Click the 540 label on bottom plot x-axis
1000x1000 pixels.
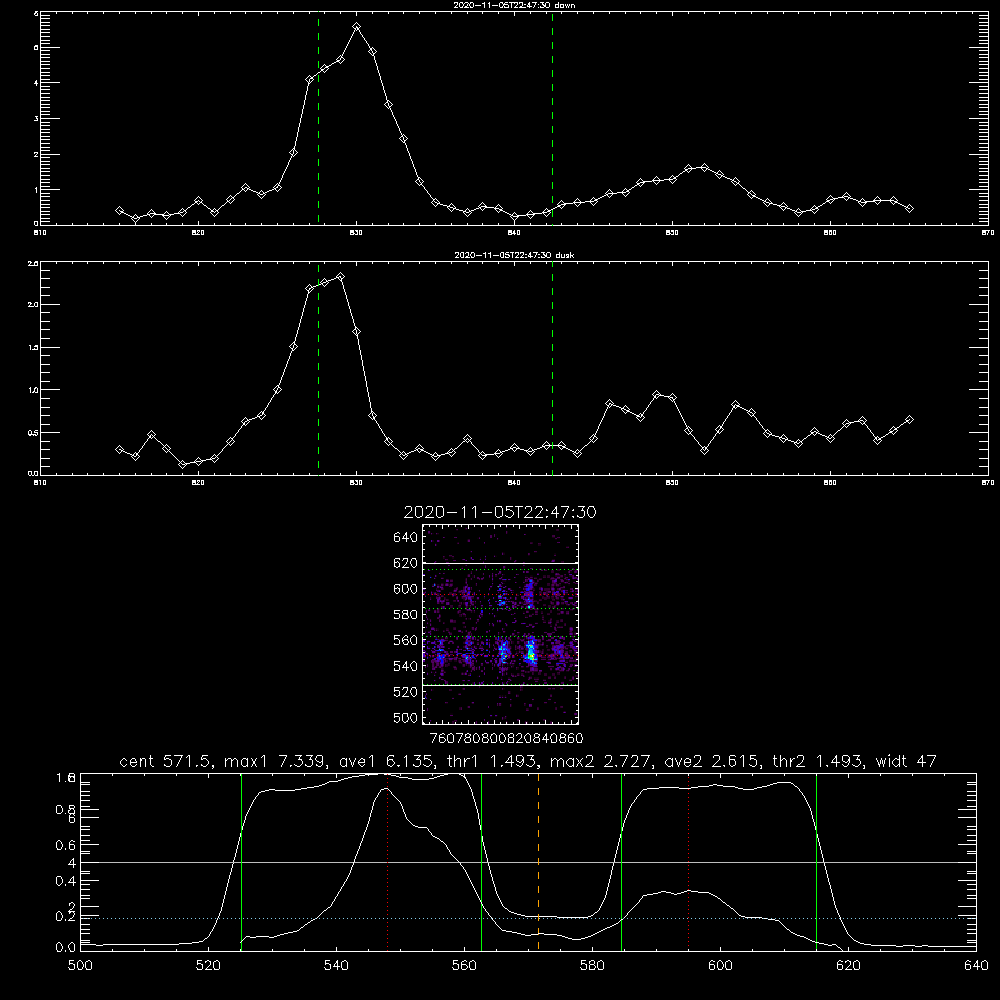coord(336,966)
